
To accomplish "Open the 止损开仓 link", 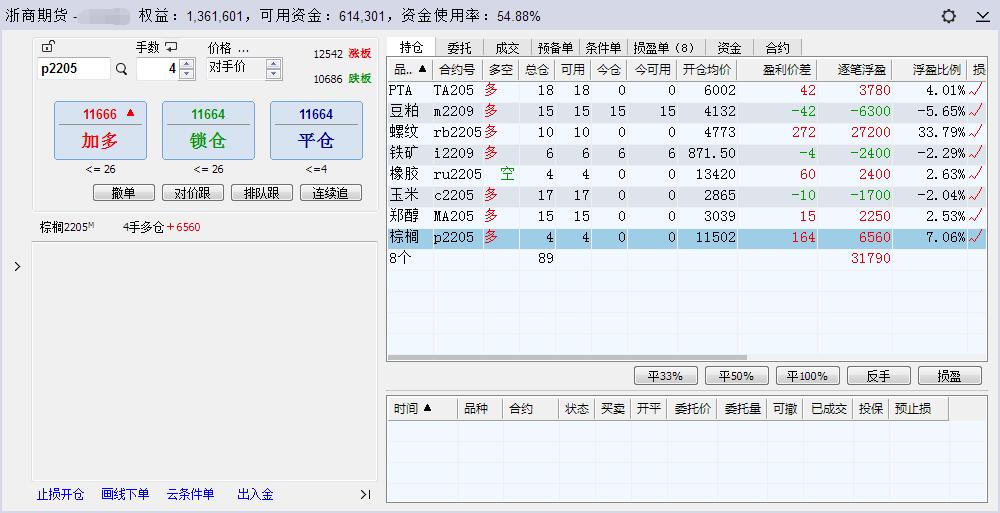I will [60, 494].
